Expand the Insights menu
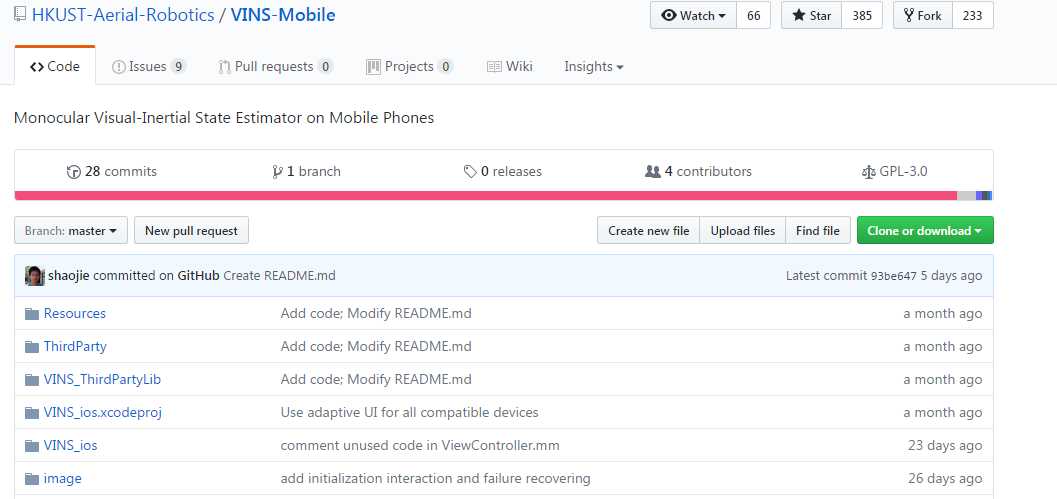This screenshot has height=499, width=1057. coord(593,66)
